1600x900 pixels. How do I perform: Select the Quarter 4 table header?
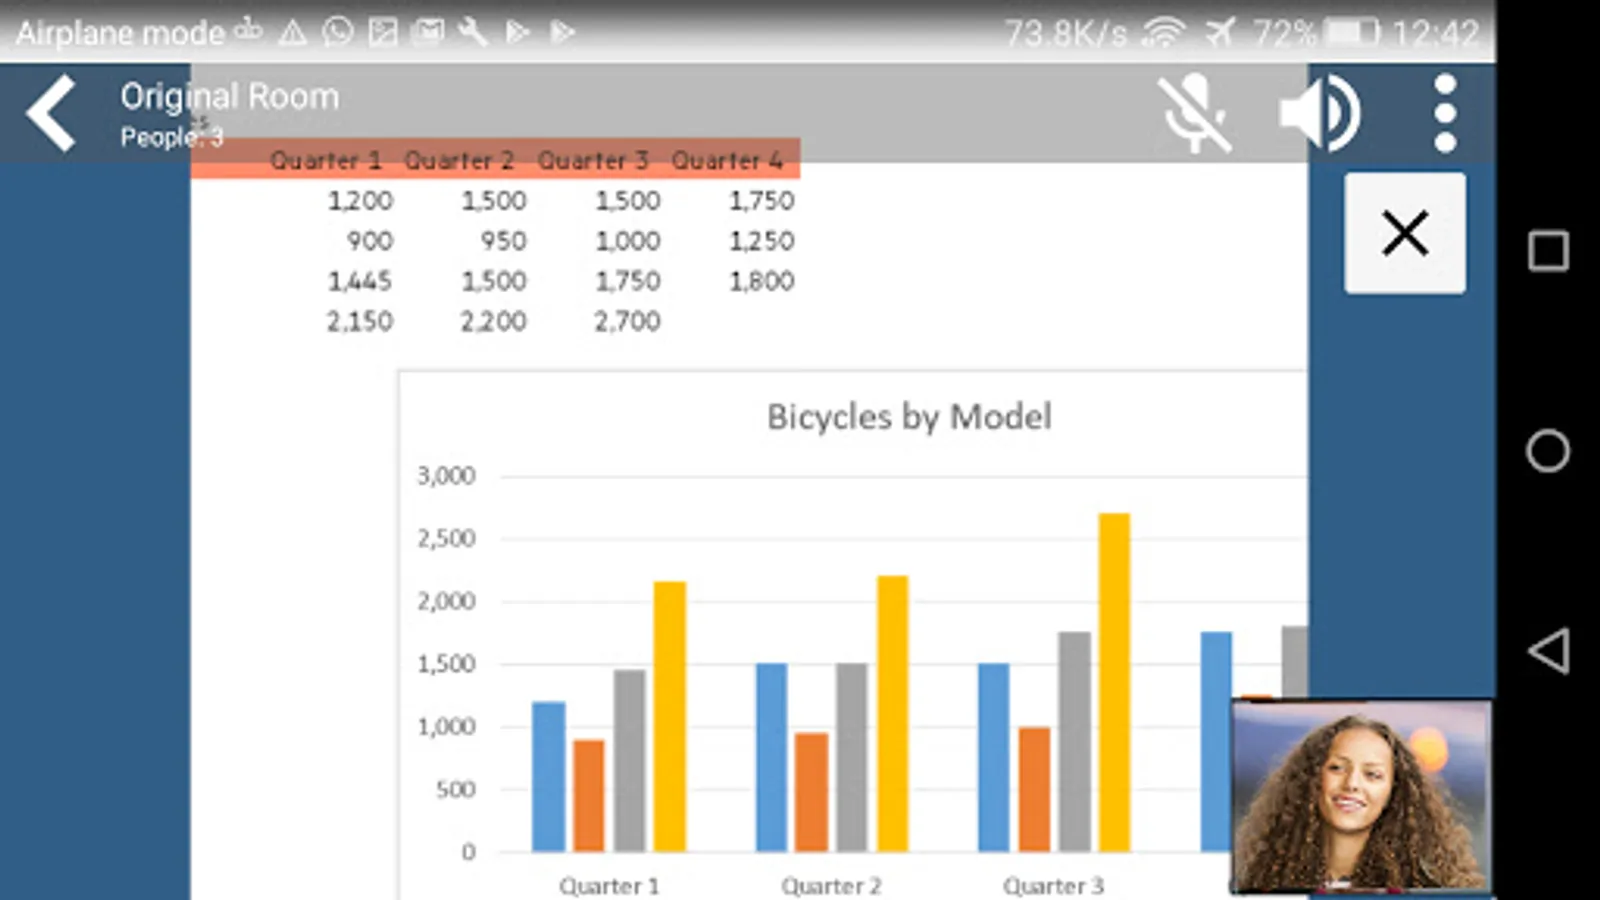pos(727,160)
